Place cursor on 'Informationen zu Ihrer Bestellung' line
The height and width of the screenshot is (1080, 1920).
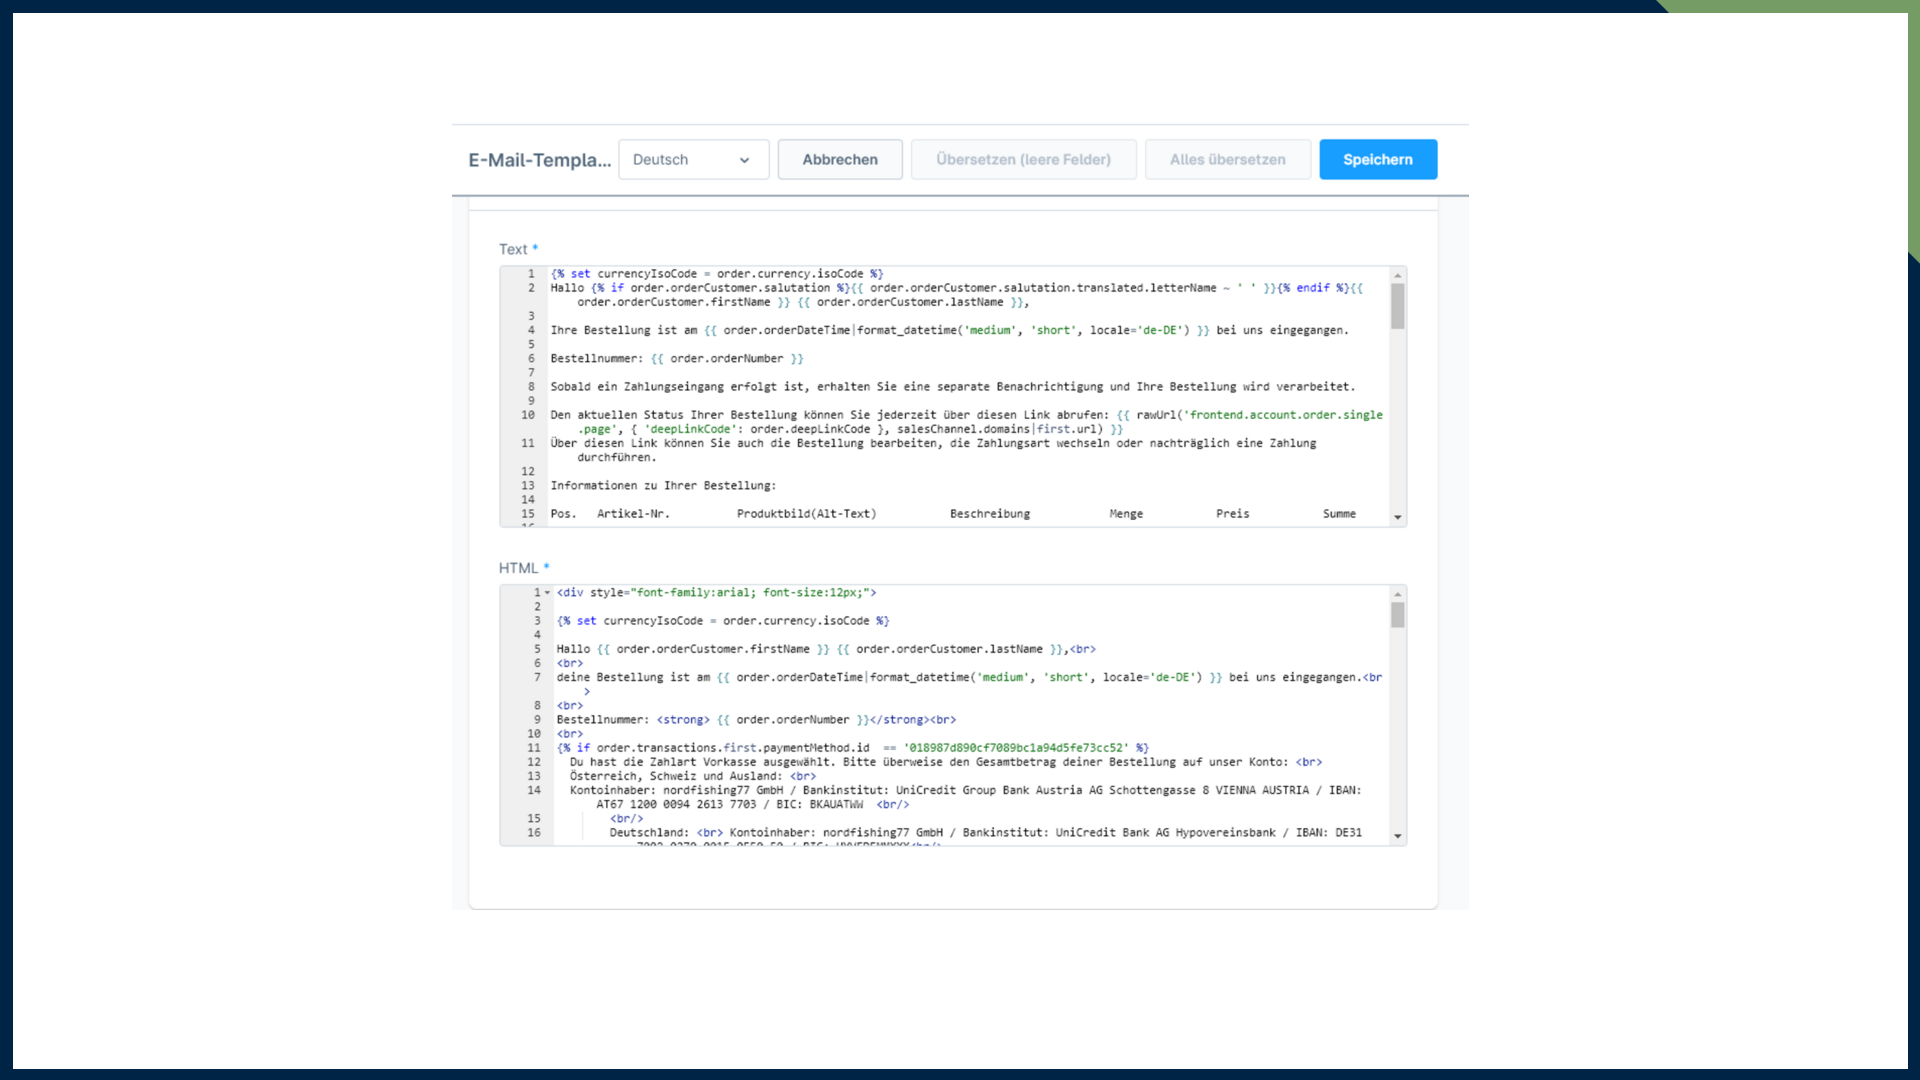tap(663, 486)
